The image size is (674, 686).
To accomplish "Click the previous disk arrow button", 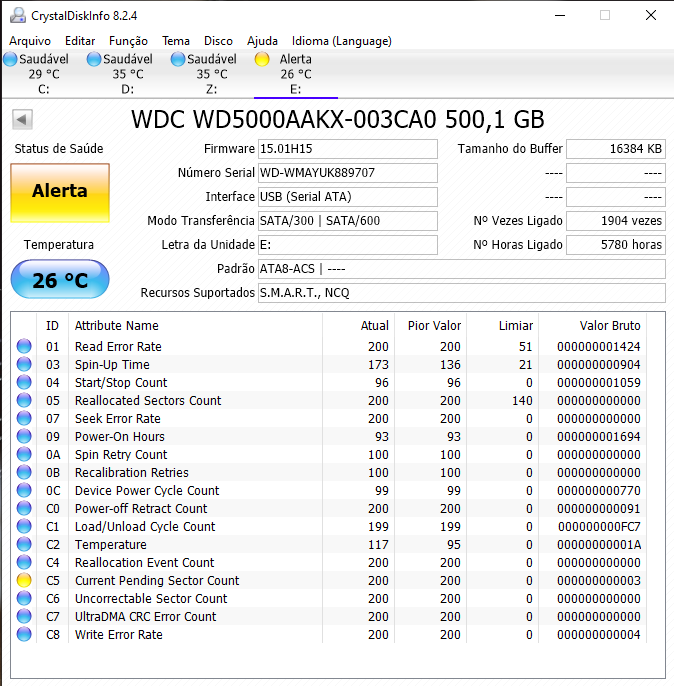I will click(22, 119).
